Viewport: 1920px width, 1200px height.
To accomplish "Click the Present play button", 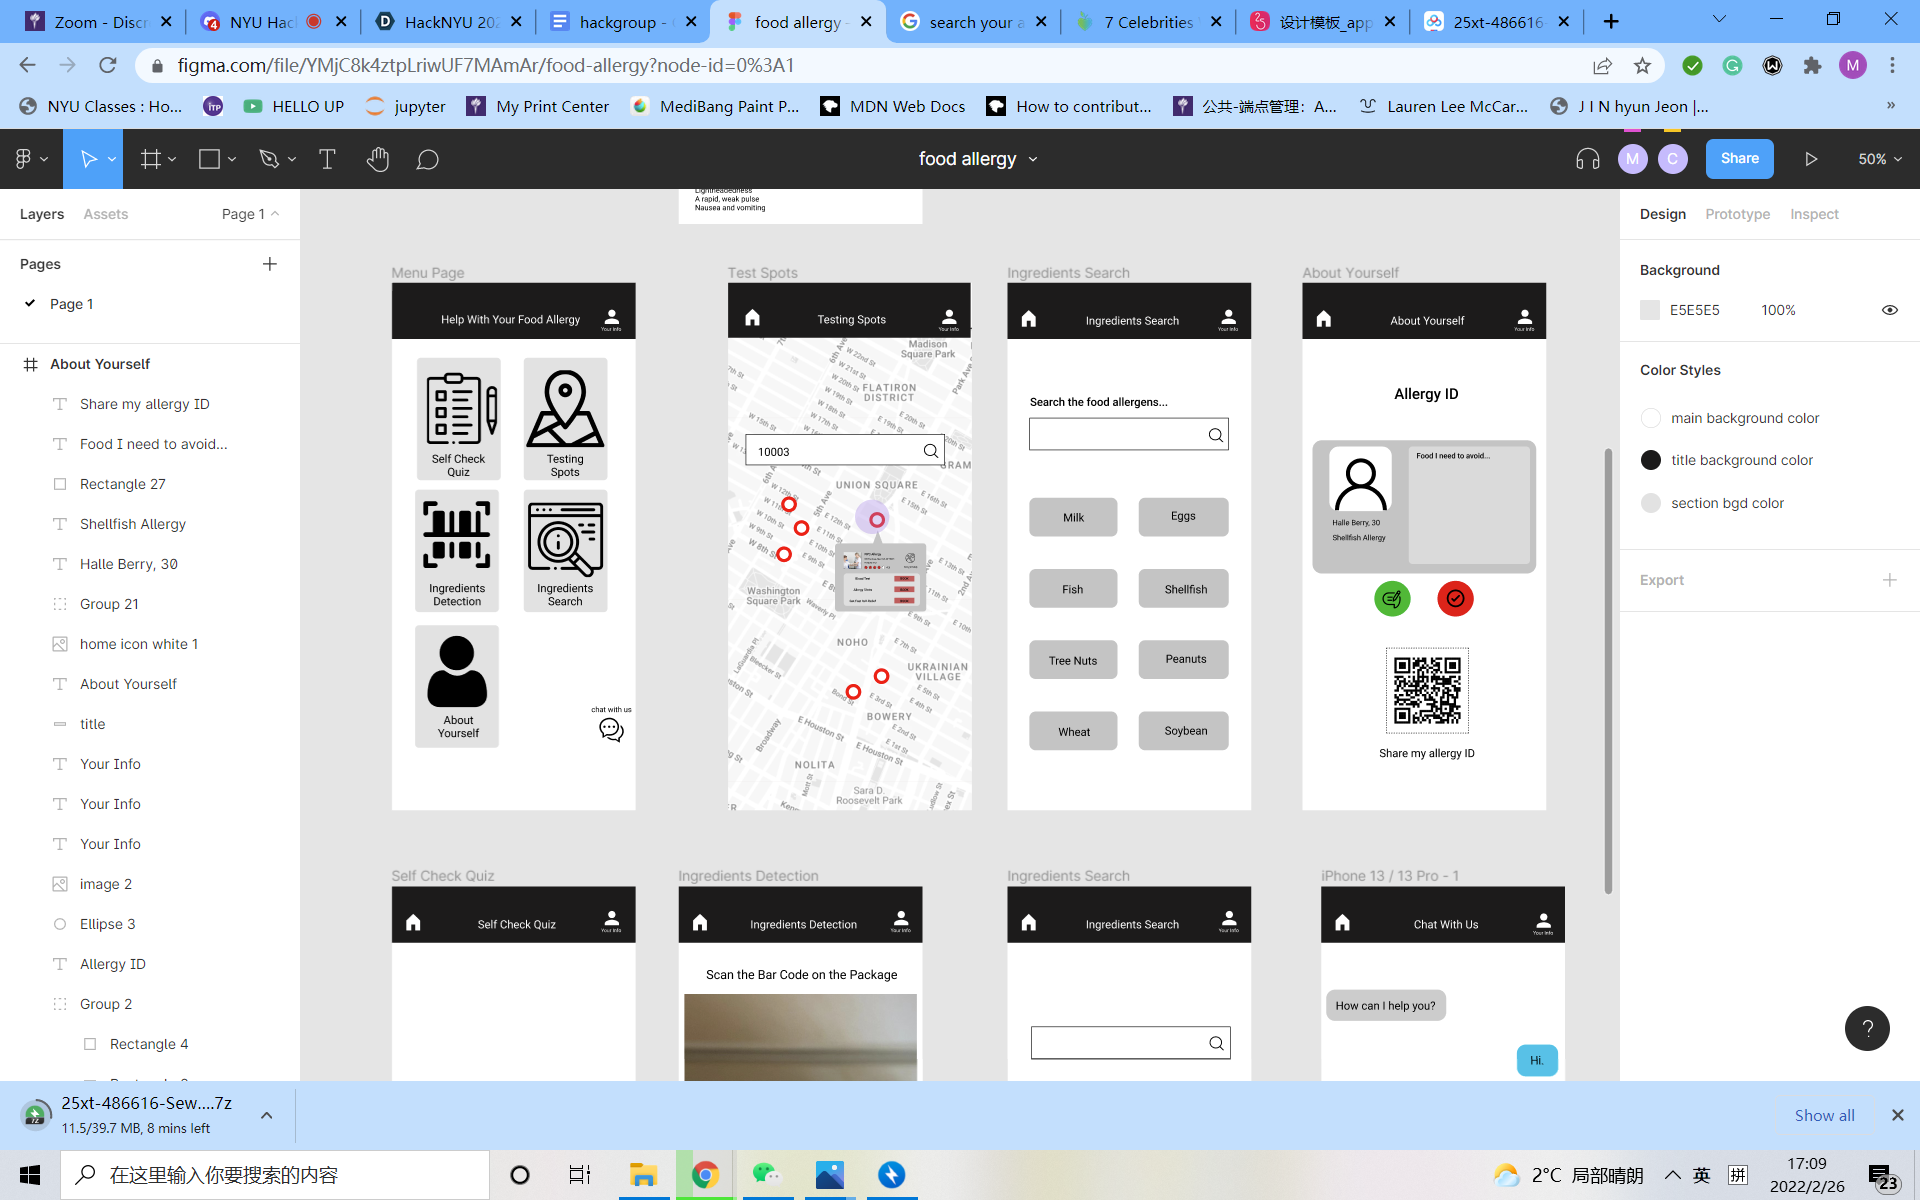I will click(x=1811, y=159).
